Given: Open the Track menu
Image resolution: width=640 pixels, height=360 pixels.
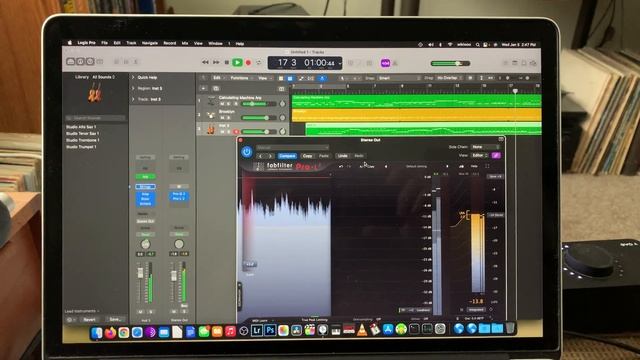Looking at the screenshot, I should (x=131, y=43).
